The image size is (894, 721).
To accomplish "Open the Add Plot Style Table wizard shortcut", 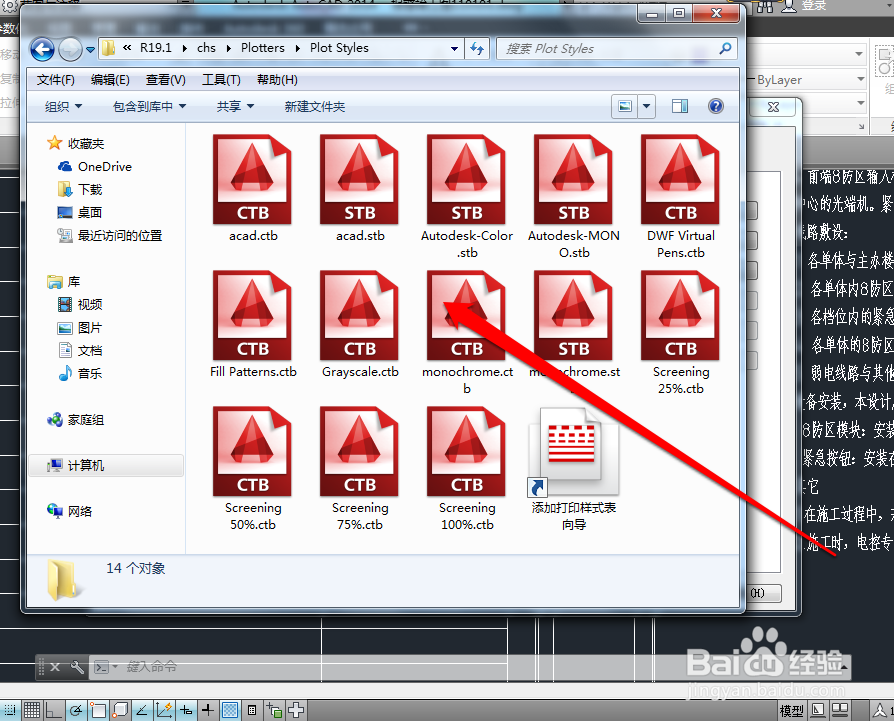I will point(574,469).
